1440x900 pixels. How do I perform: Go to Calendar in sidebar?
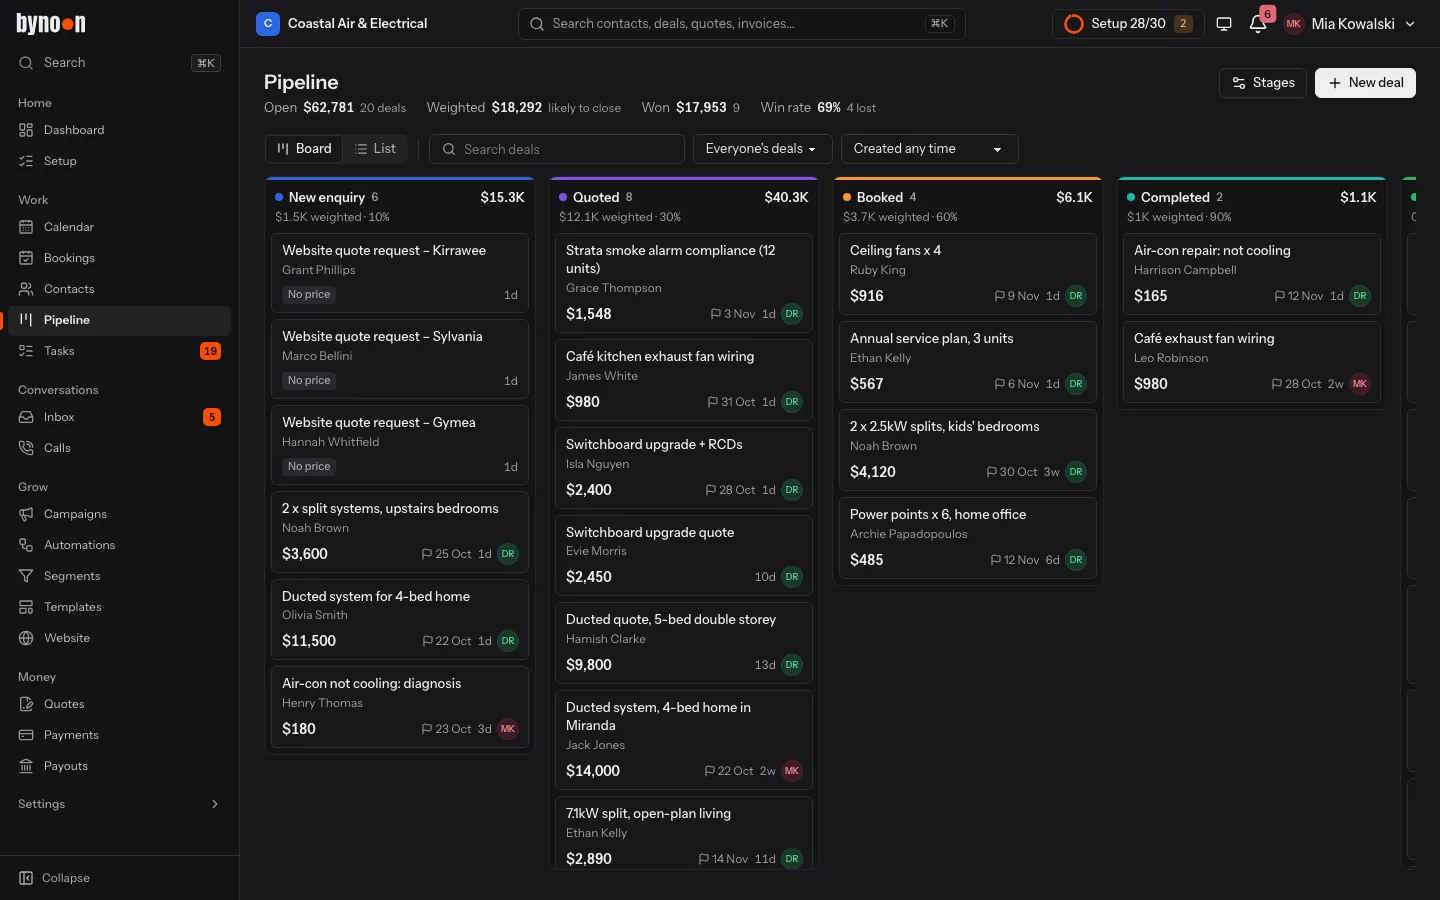click(x=120, y=227)
